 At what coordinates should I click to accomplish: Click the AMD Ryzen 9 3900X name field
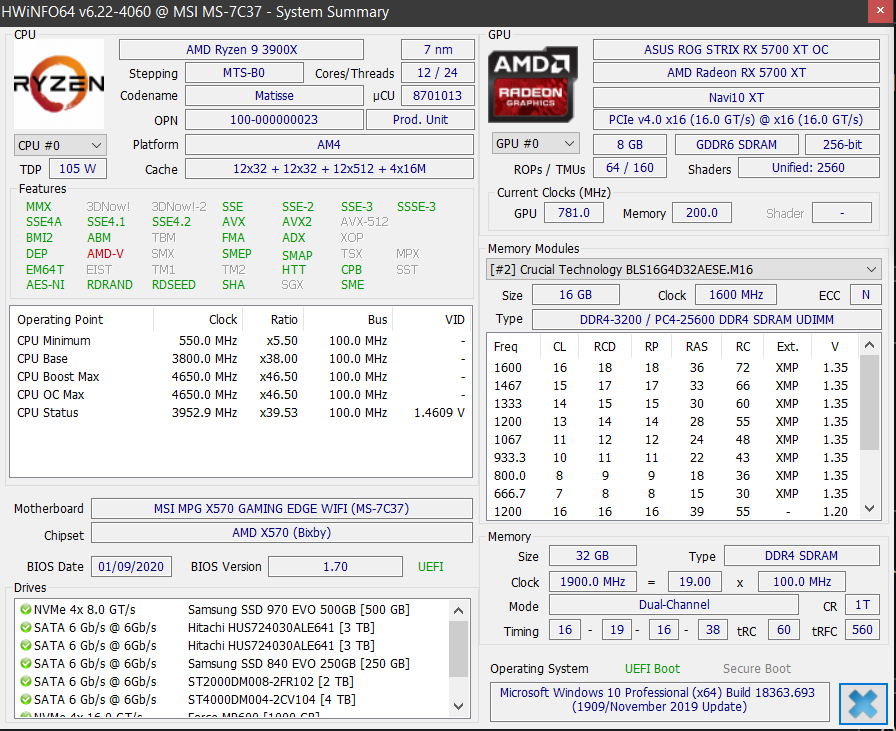(x=241, y=50)
